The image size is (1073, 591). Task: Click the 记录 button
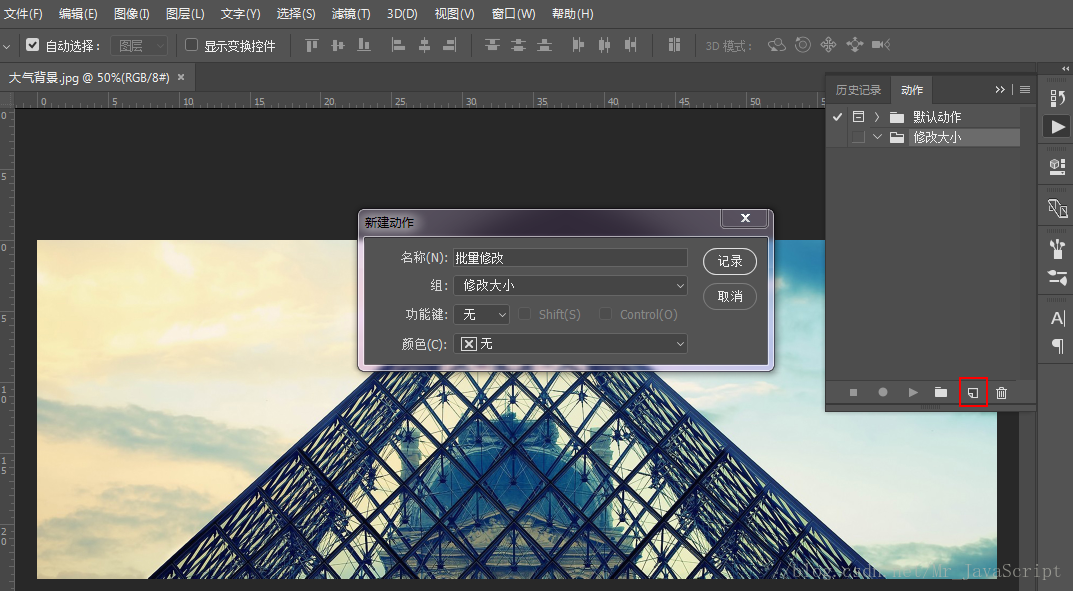729,261
